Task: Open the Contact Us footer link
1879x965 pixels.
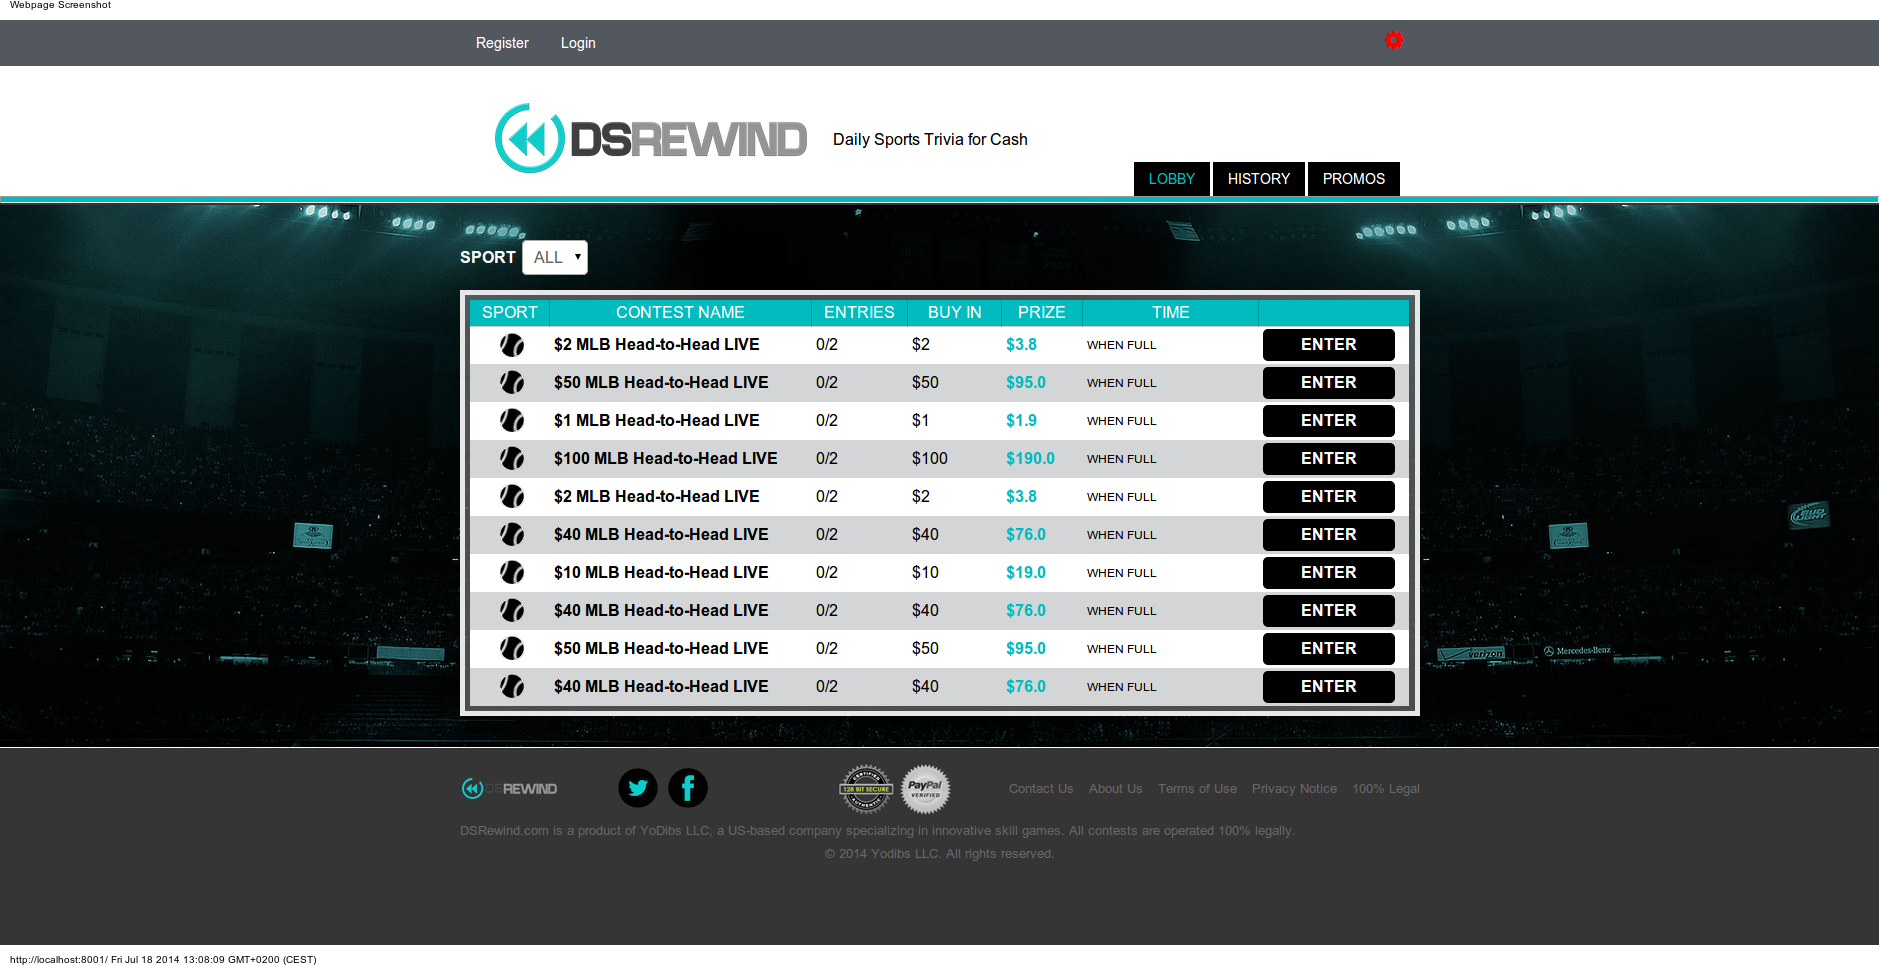Action: pos(1041,789)
